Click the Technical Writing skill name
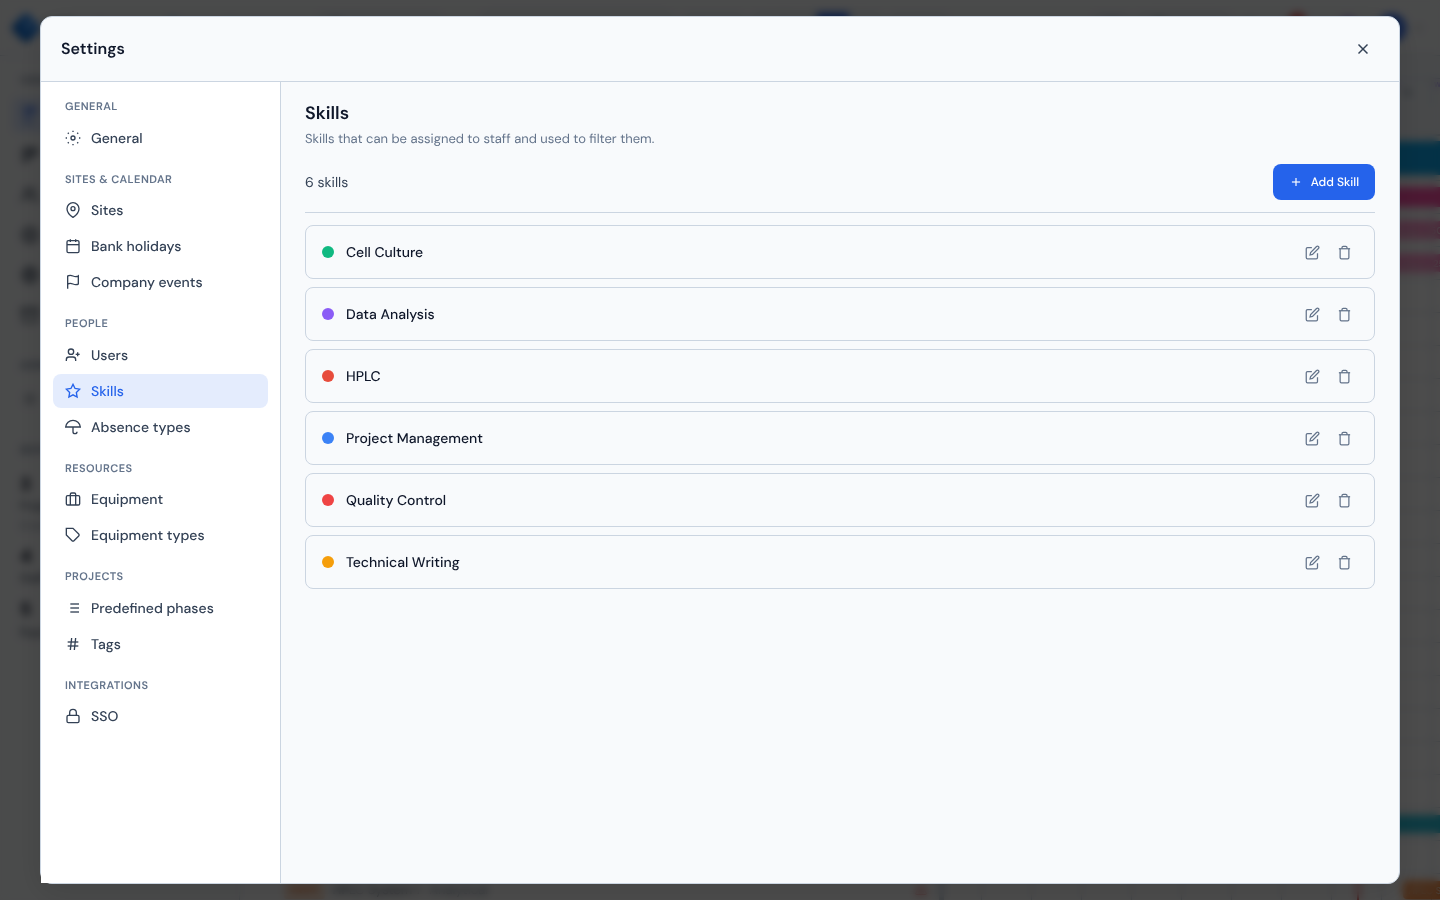Viewport: 1440px width, 900px height. (403, 562)
